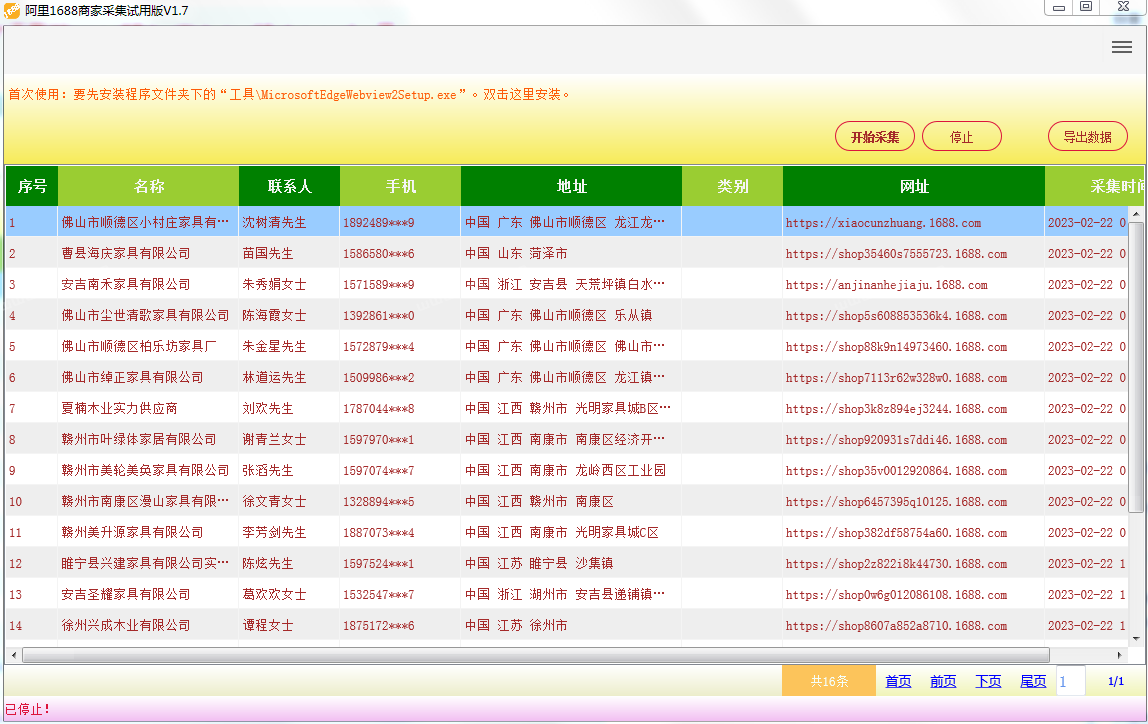This screenshot has width=1148, height=724.
Task: Jump to last page via 尾页
Action: tap(1033, 682)
